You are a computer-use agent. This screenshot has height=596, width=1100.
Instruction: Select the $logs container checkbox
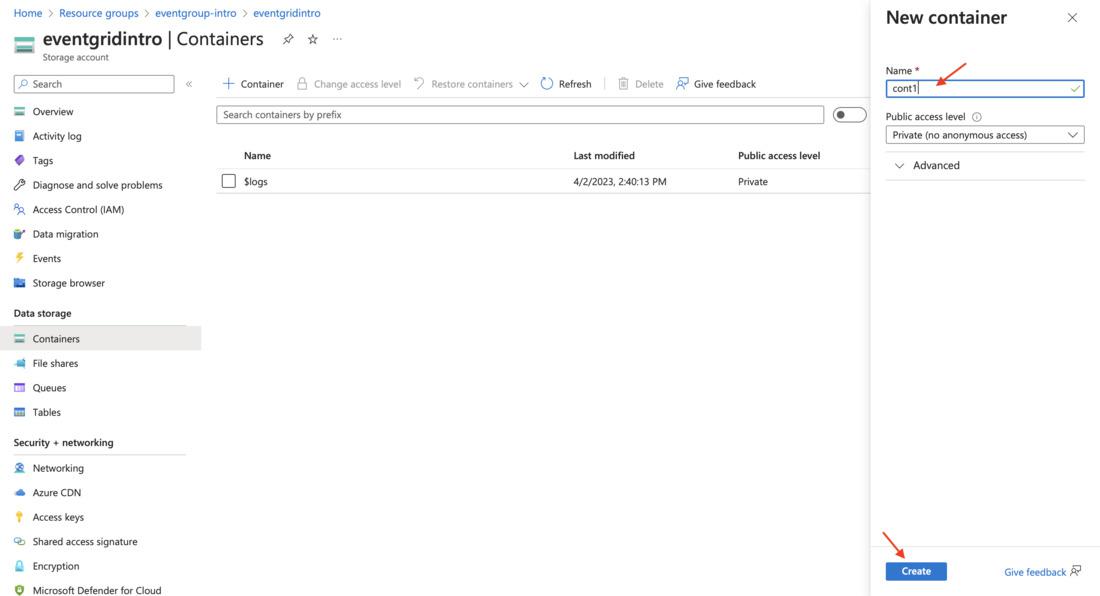pyautogui.click(x=229, y=181)
